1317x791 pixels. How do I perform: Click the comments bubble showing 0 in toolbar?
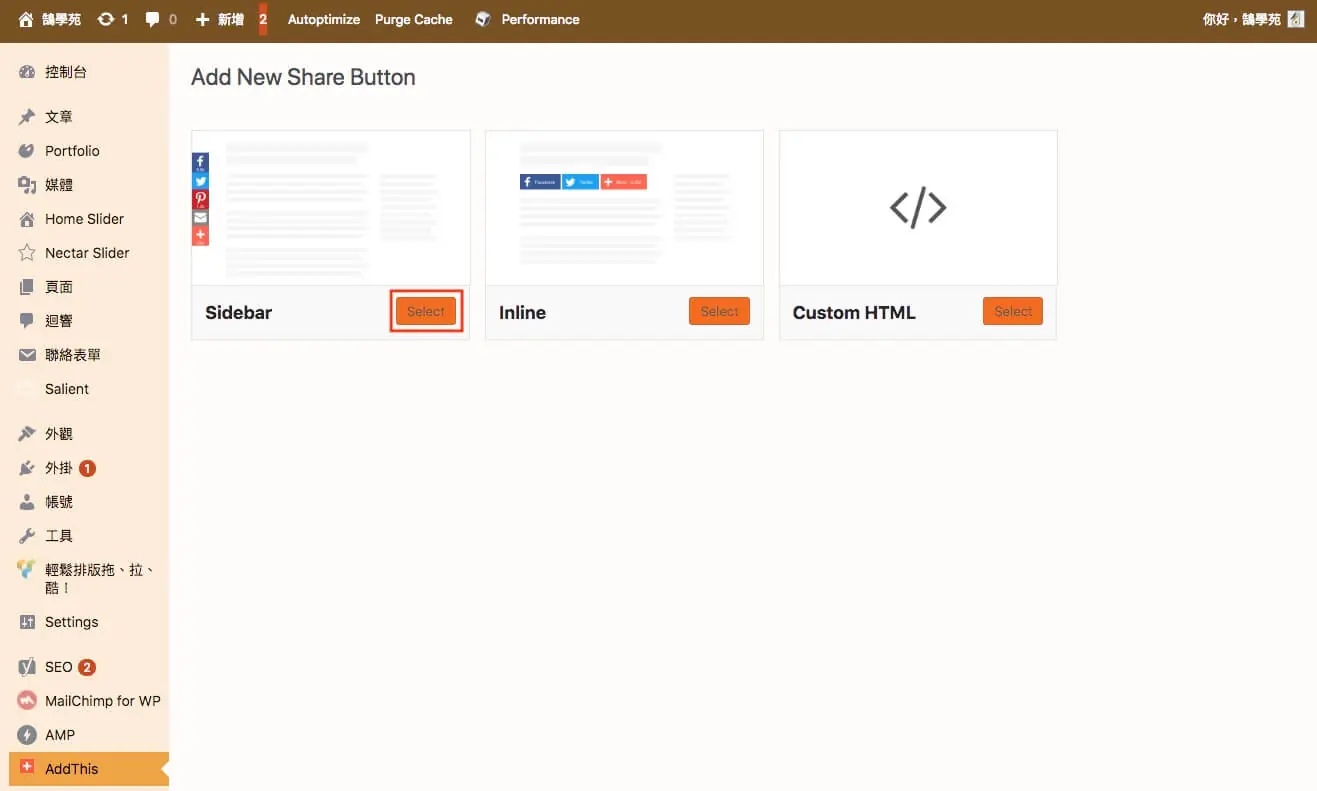pos(161,19)
